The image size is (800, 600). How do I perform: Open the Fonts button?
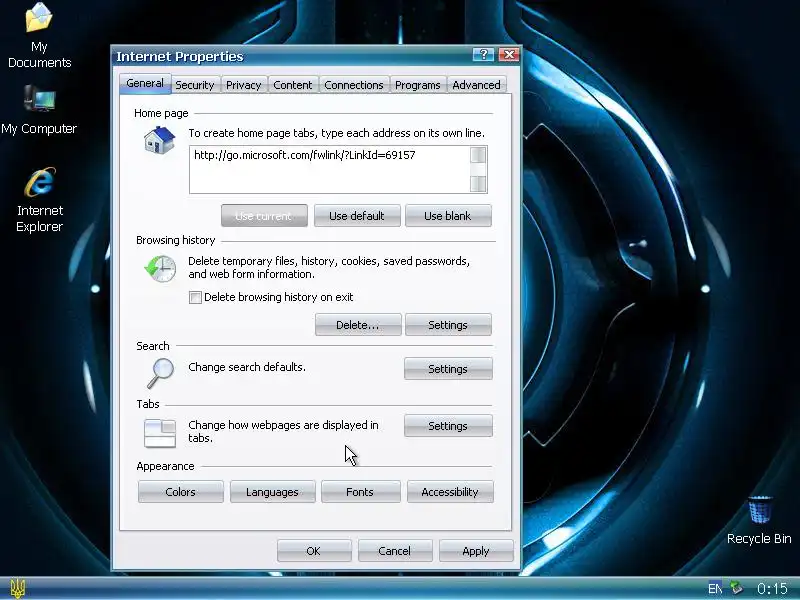click(360, 492)
